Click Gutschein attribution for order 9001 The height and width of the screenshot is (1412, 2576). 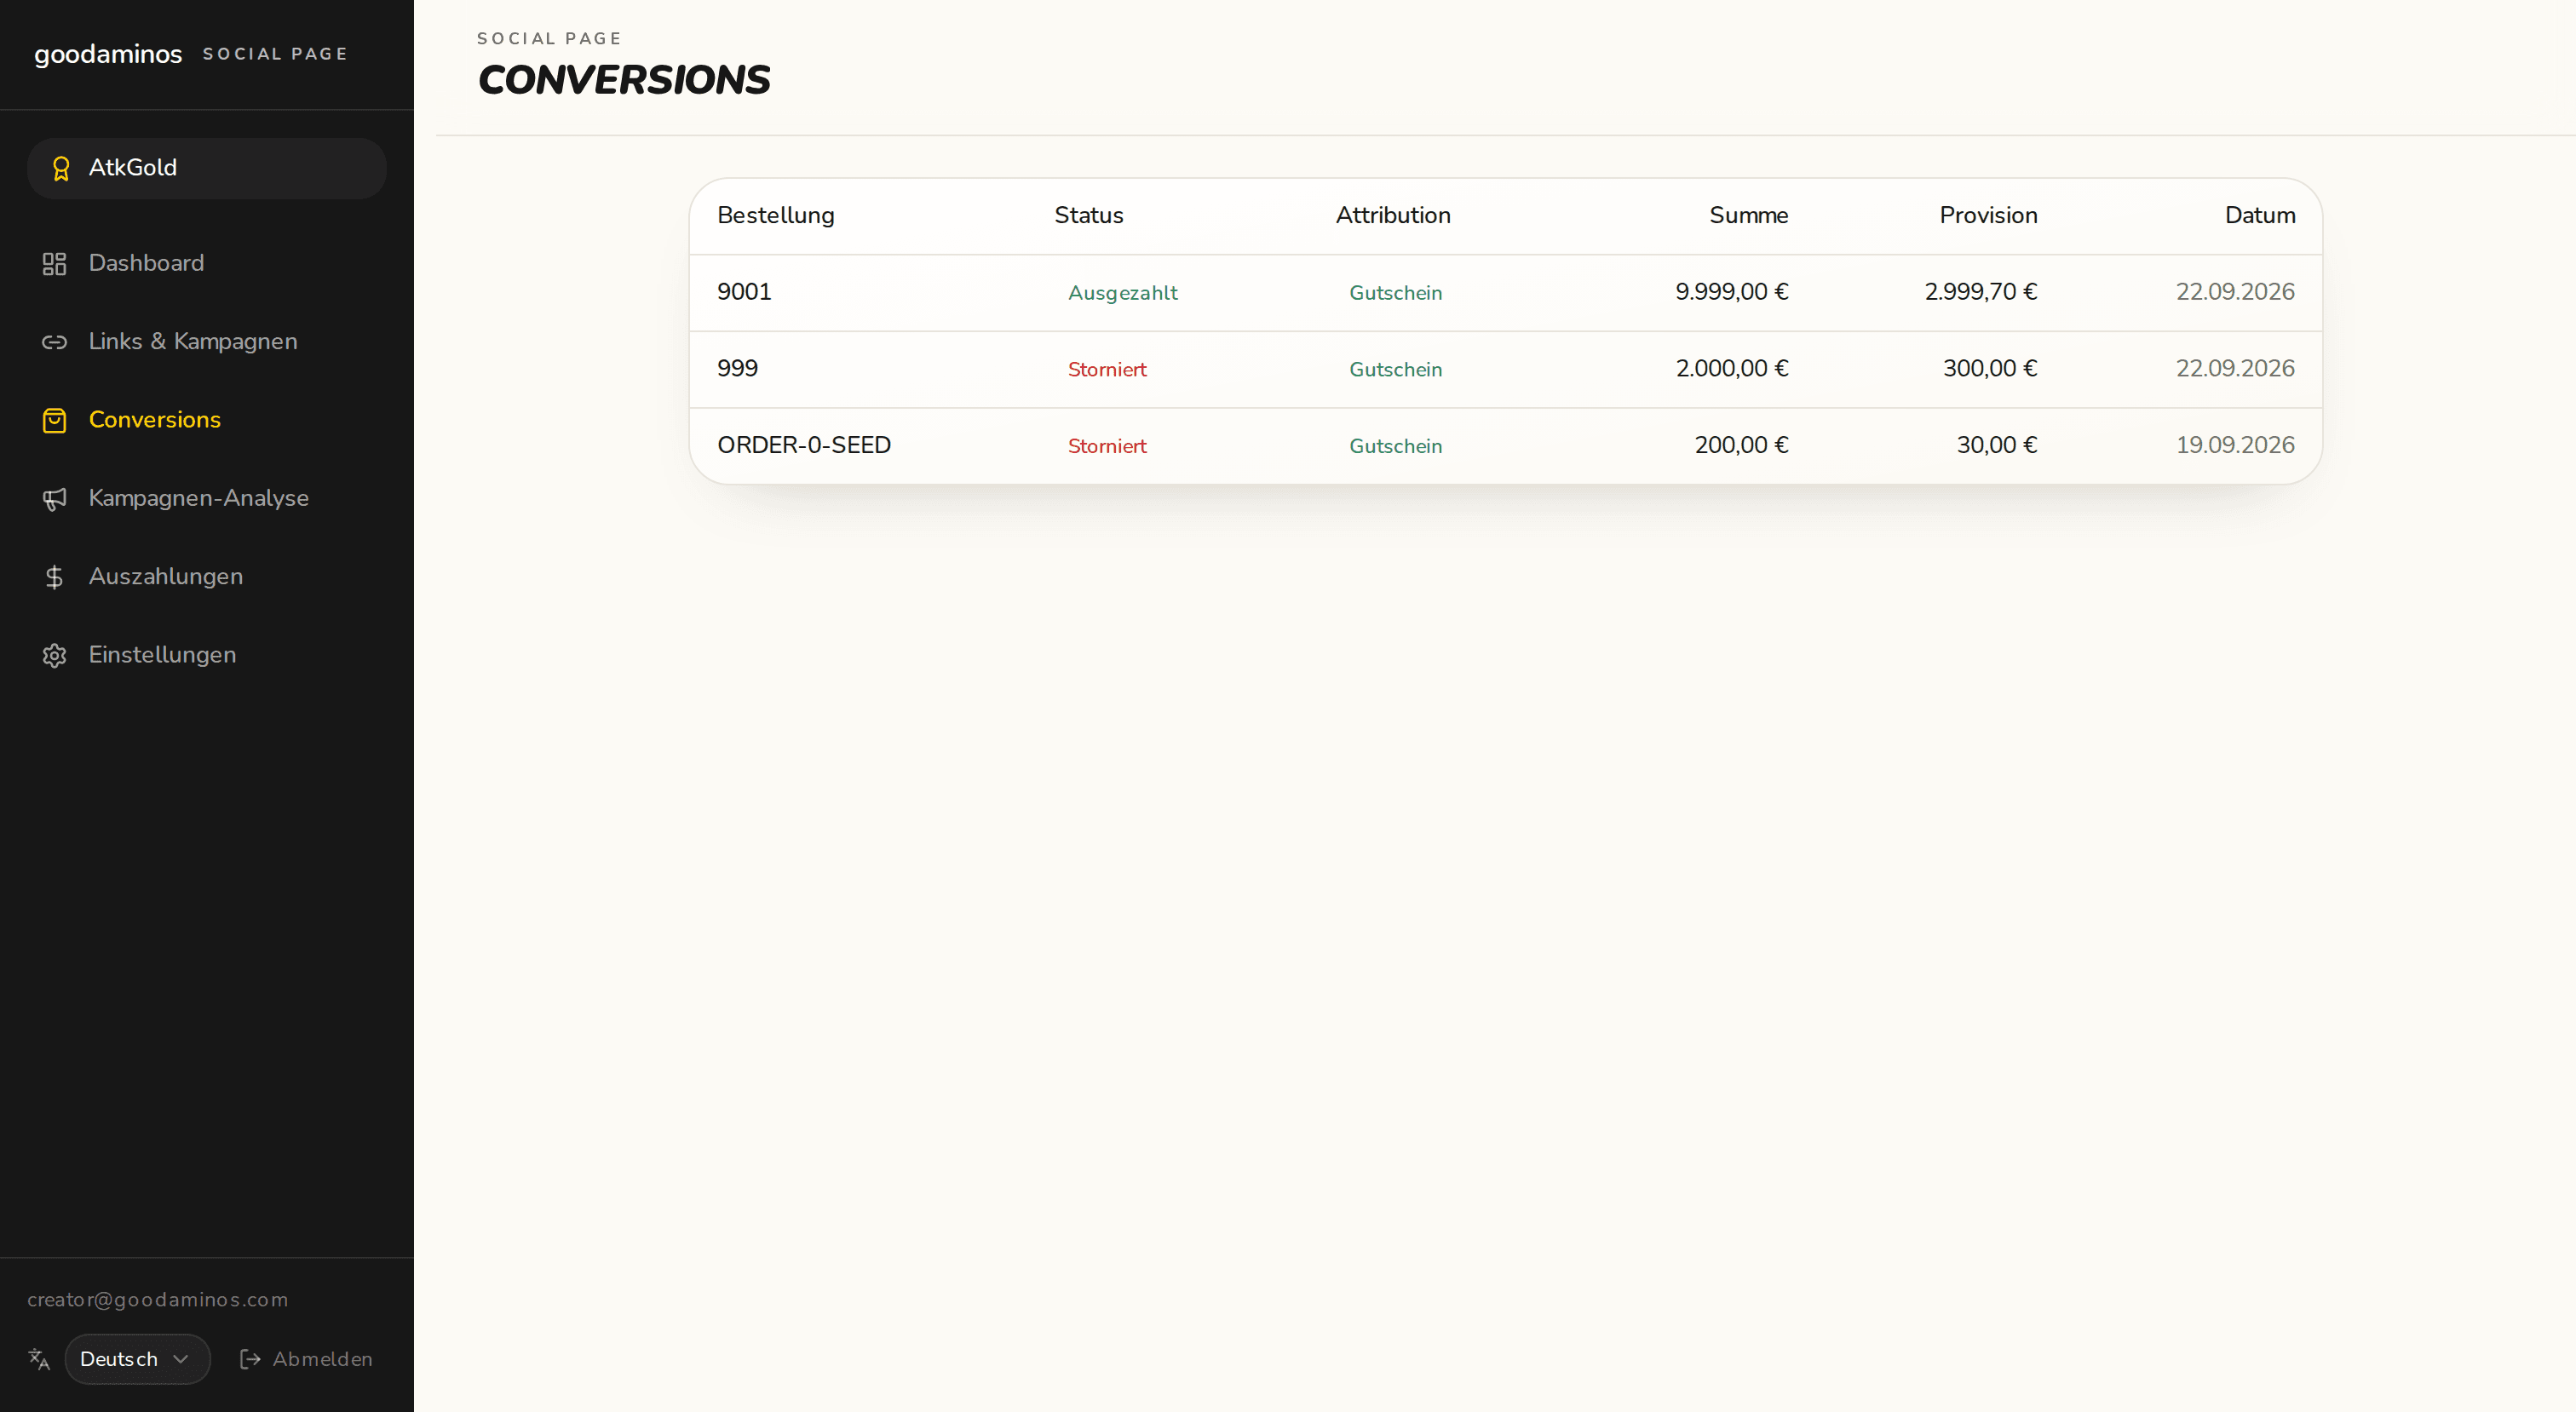pyautogui.click(x=1396, y=293)
